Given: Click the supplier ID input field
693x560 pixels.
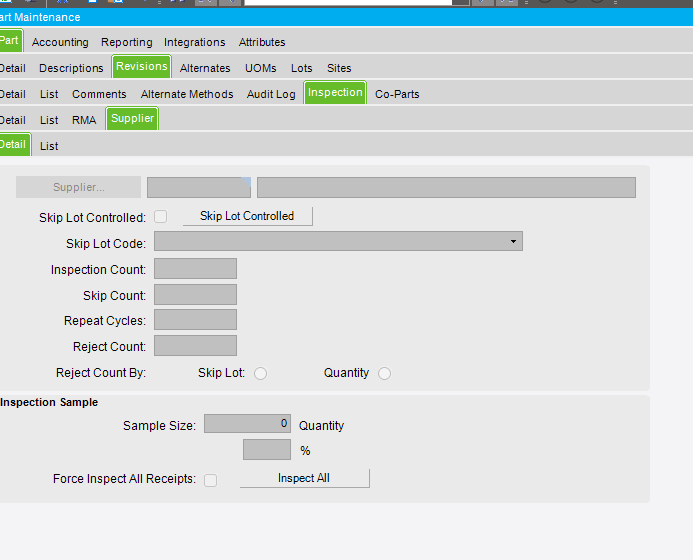Looking at the screenshot, I should [198, 187].
